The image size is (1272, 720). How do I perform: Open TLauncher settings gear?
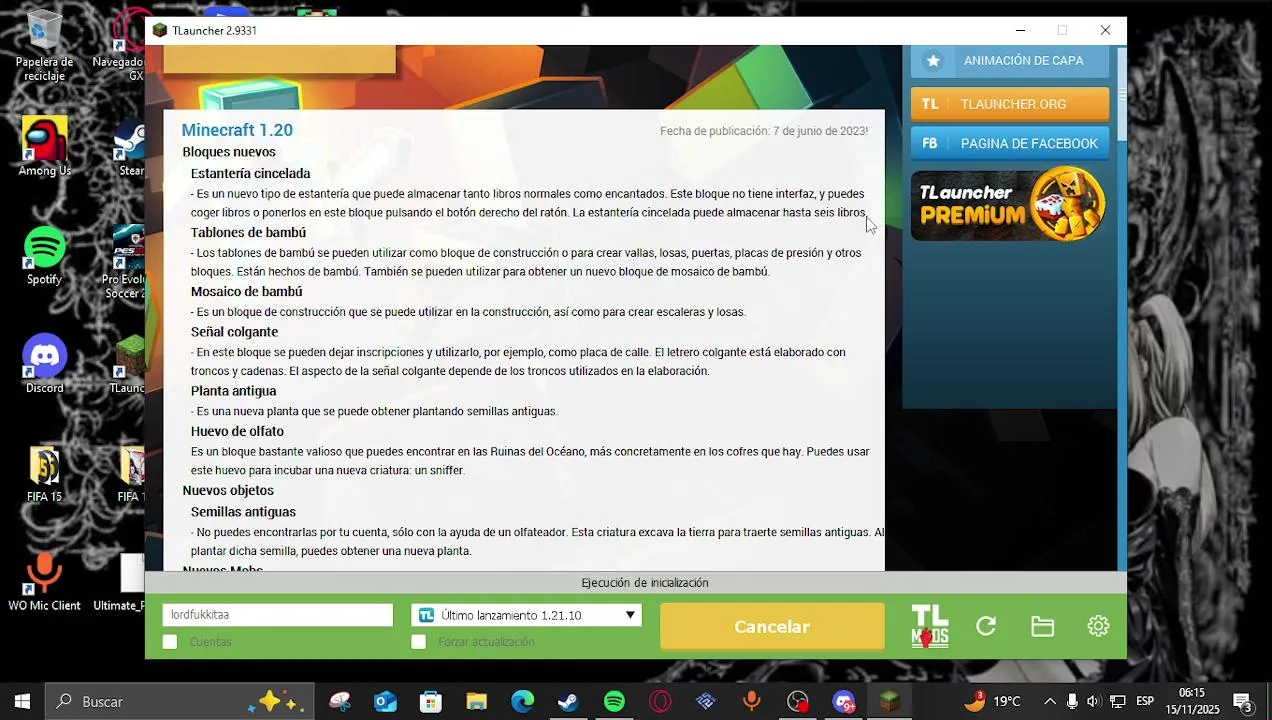coord(1098,626)
